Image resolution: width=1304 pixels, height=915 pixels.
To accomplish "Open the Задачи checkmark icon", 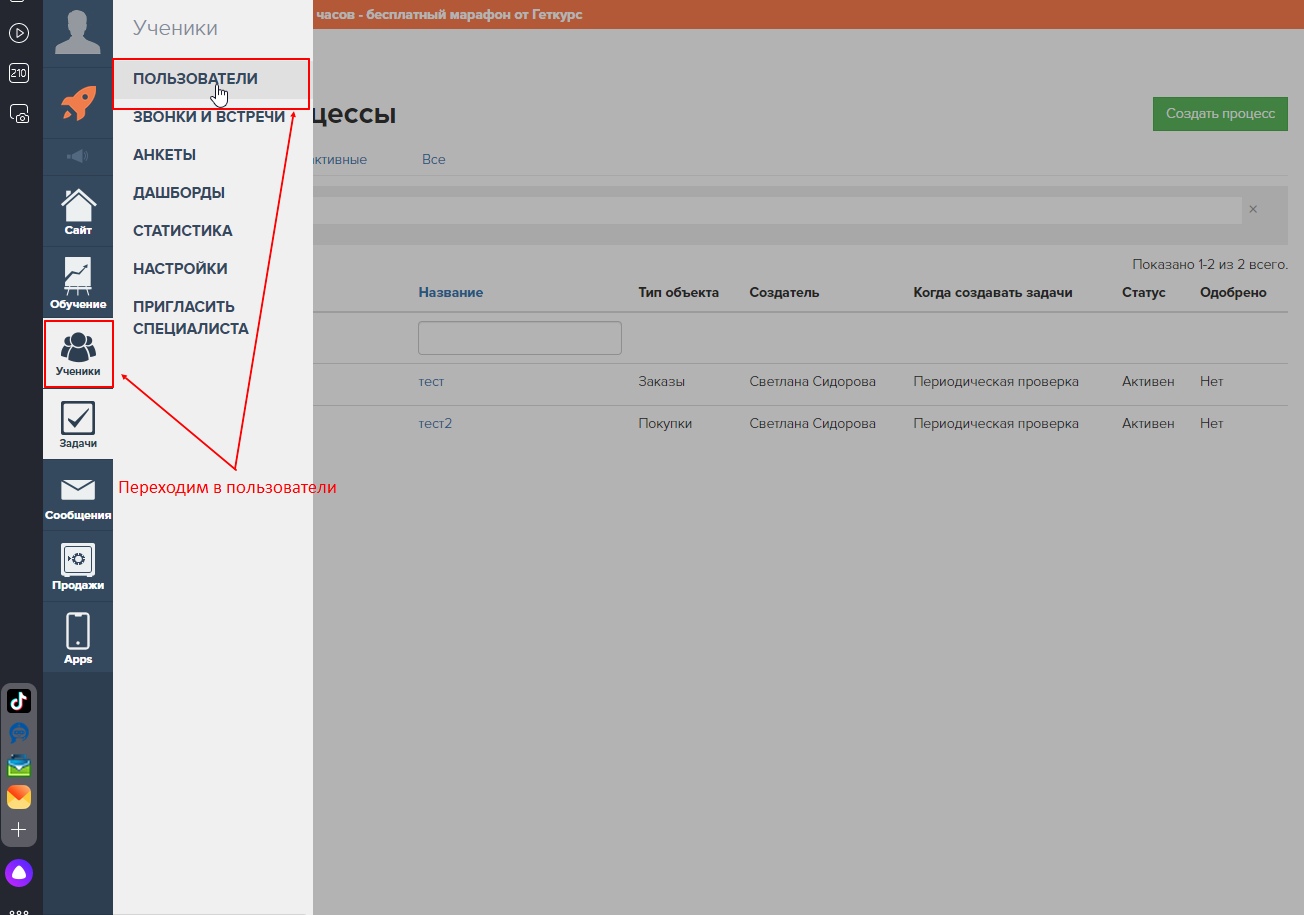I will (x=78, y=424).
